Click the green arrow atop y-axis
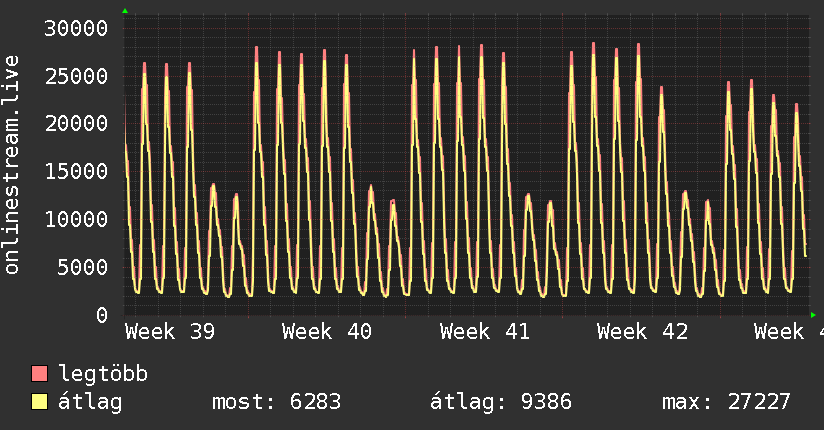 click(125, 11)
